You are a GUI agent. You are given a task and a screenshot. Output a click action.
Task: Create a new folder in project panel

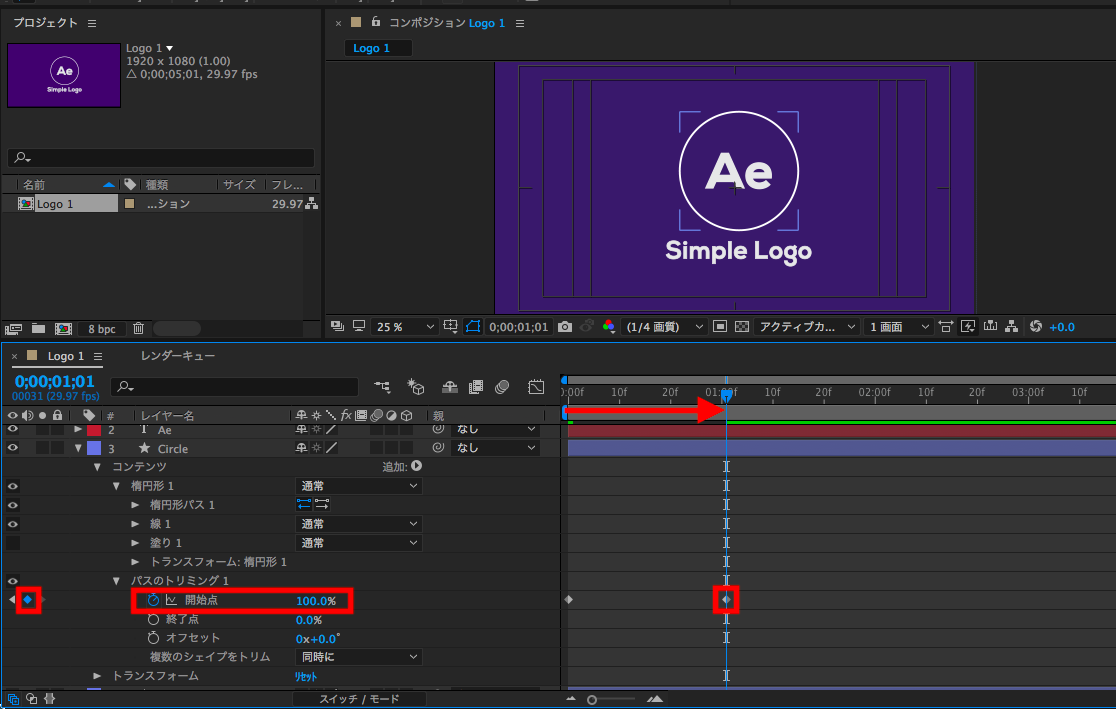[x=38, y=328]
